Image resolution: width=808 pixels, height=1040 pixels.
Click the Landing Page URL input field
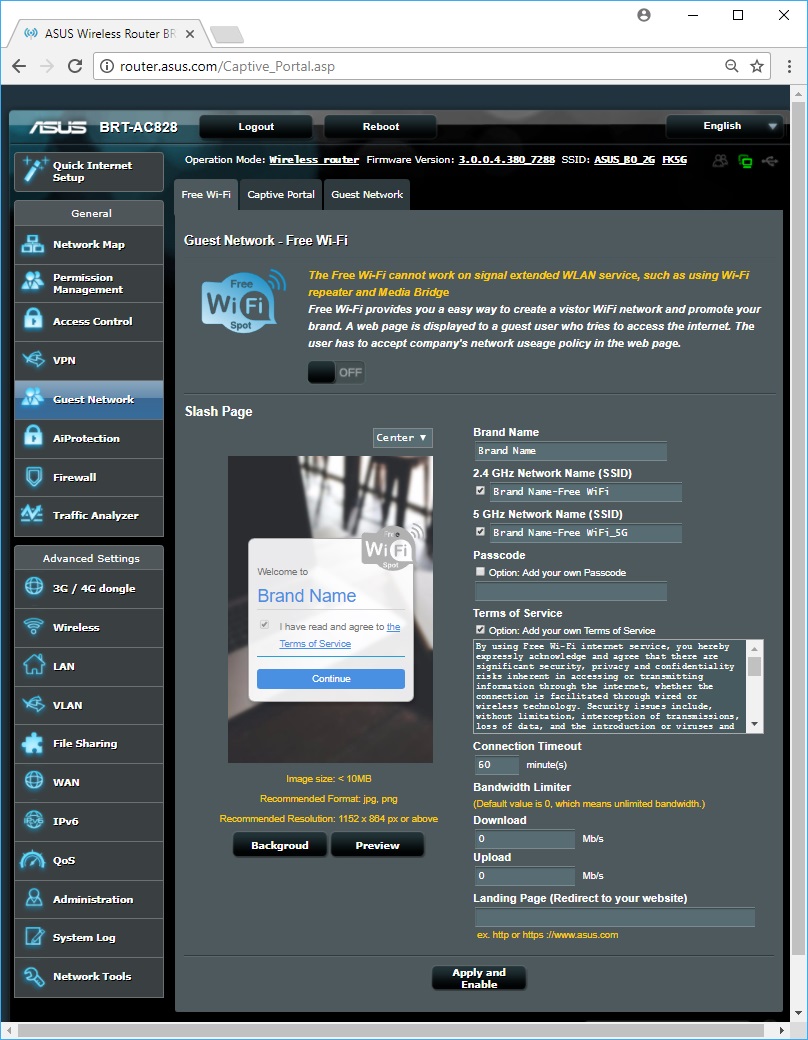(x=614, y=917)
